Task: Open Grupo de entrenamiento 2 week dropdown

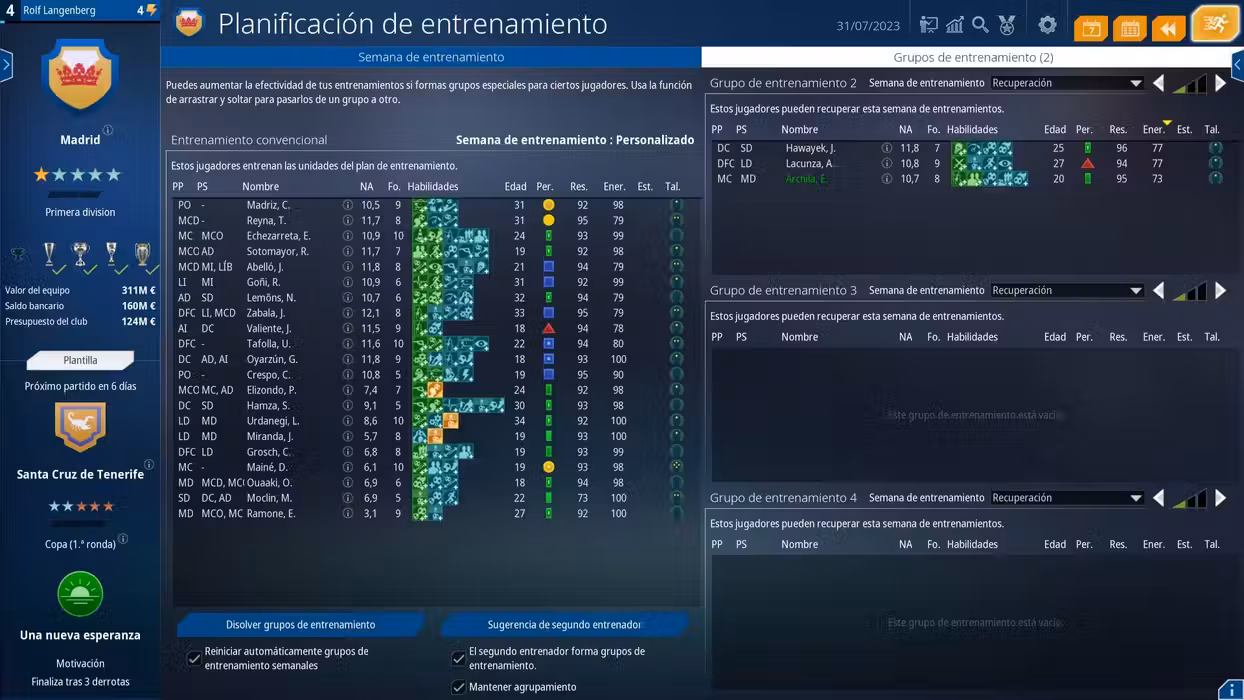Action: pos(1066,83)
